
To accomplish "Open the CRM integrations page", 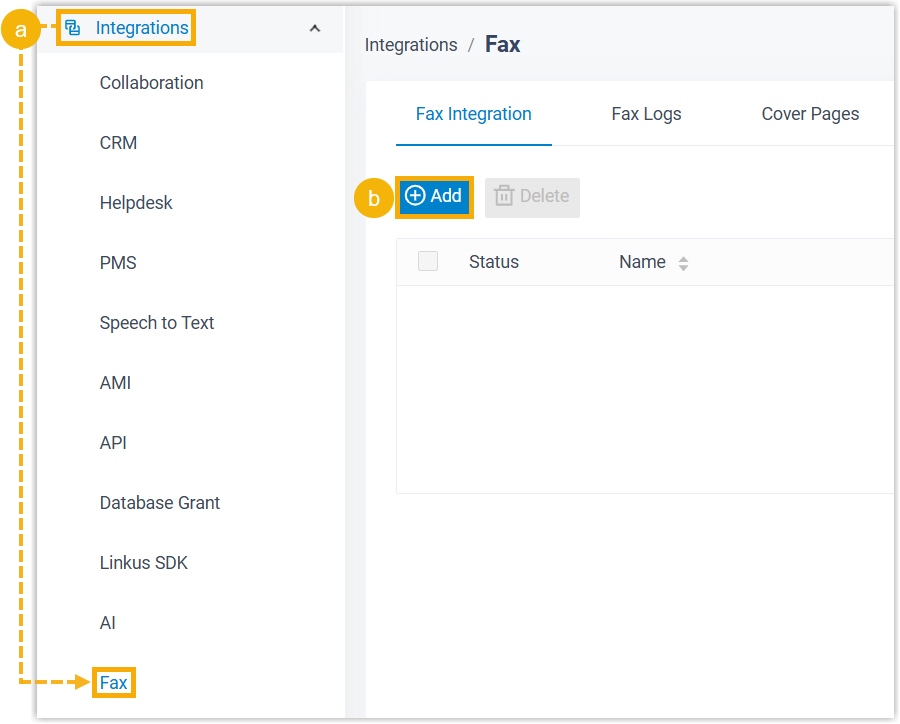I will click(118, 143).
